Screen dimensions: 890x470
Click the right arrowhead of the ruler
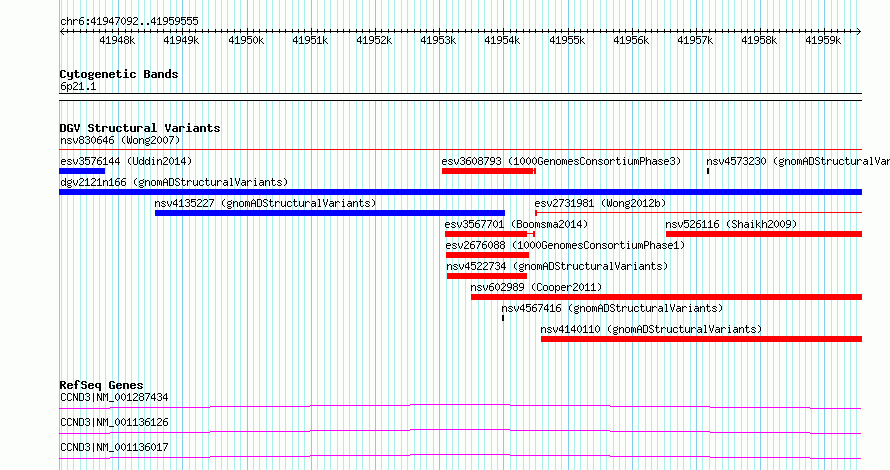(x=859, y=32)
